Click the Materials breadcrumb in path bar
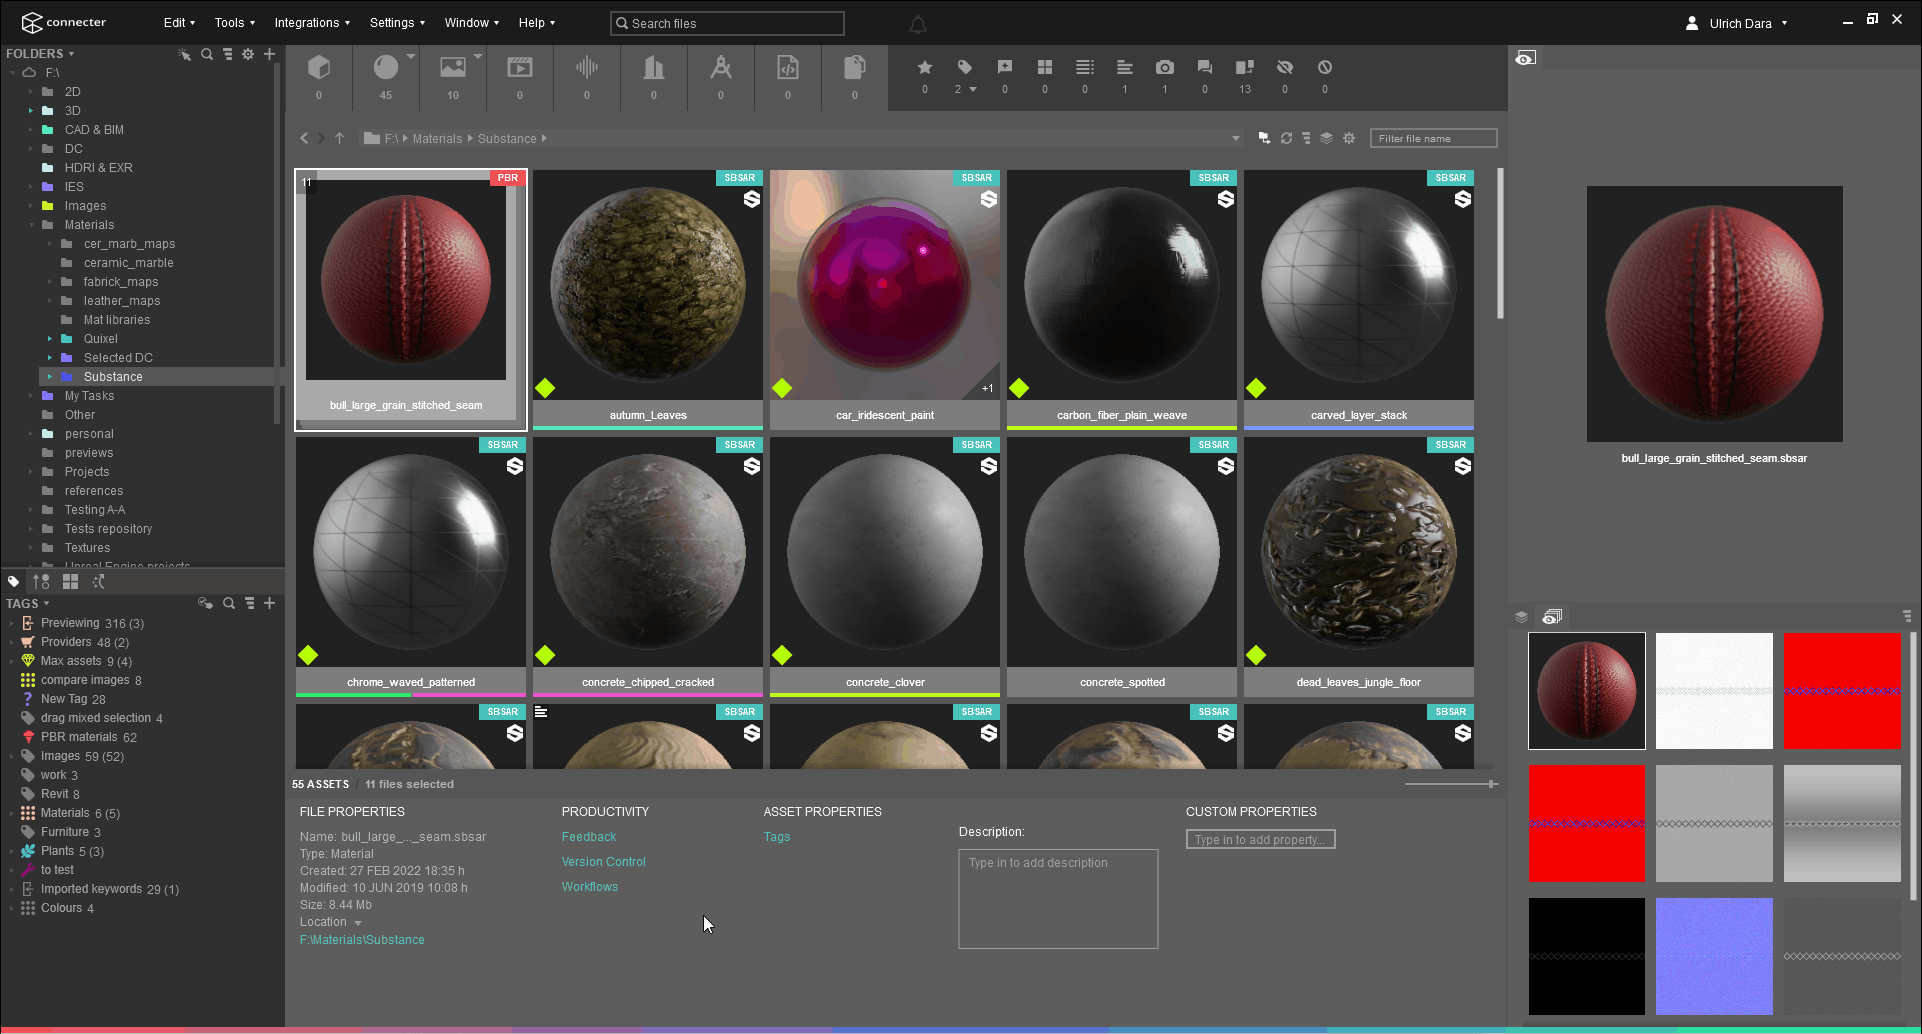Image resolution: width=1922 pixels, height=1034 pixels. point(438,139)
